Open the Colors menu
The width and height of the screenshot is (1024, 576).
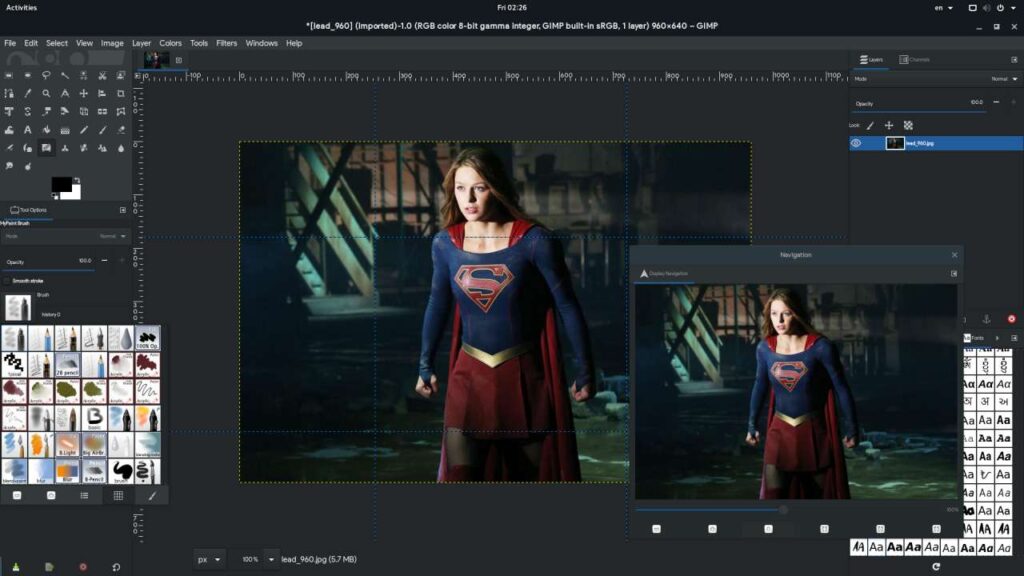point(170,43)
